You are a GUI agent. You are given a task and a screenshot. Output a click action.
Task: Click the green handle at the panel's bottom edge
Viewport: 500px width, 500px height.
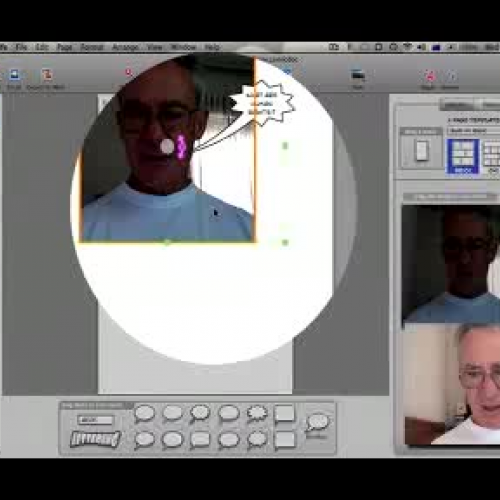[167, 242]
